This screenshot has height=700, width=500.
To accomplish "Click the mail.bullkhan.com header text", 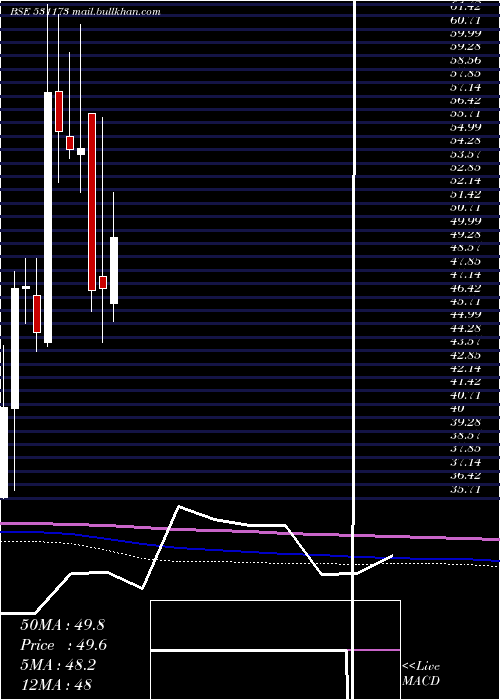I will click(116, 12).
